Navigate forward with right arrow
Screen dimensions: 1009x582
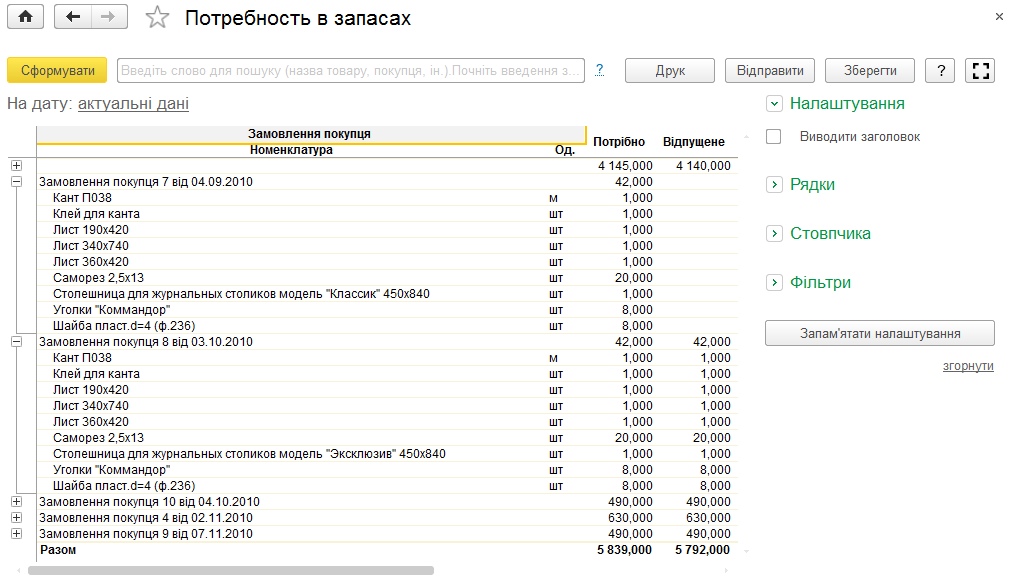(109, 17)
